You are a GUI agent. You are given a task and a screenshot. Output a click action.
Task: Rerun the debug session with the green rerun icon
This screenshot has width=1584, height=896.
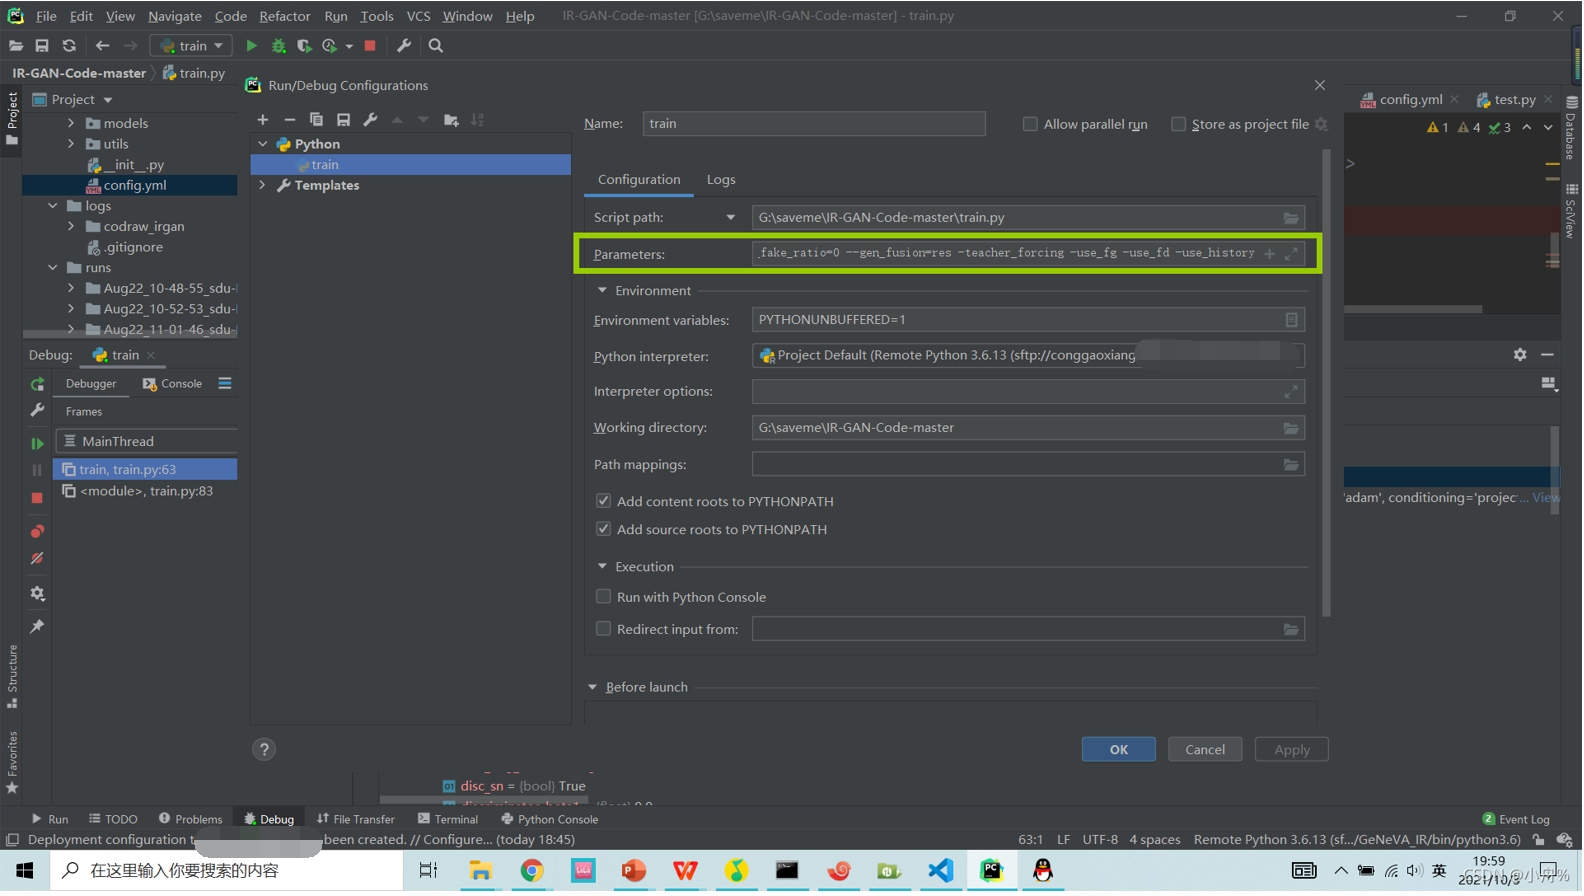(37, 385)
